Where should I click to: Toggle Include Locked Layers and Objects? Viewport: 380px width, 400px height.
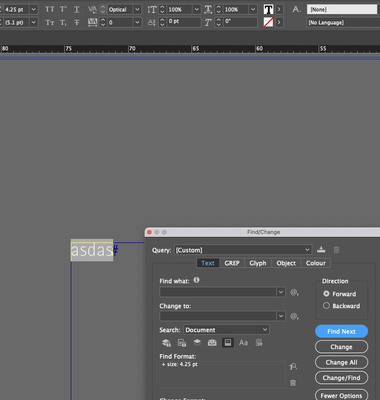coord(166,343)
